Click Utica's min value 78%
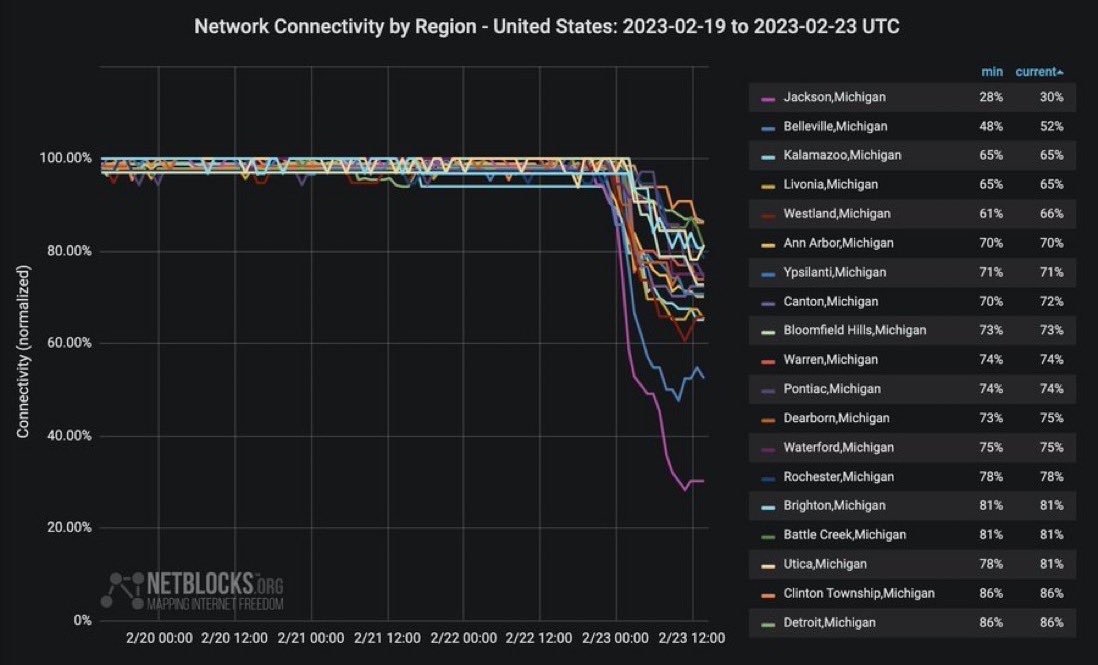The width and height of the screenshot is (1098, 665). click(x=991, y=565)
